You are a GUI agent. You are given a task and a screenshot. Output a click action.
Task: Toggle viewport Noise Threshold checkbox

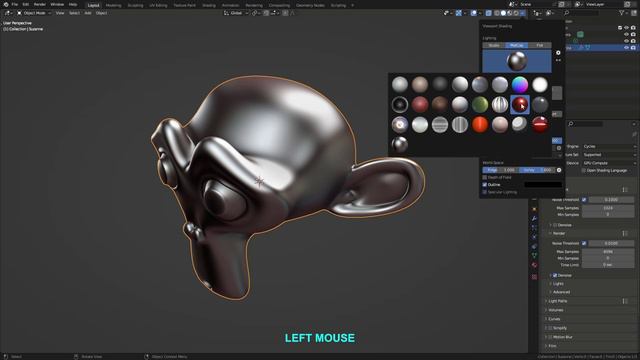click(584, 200)
